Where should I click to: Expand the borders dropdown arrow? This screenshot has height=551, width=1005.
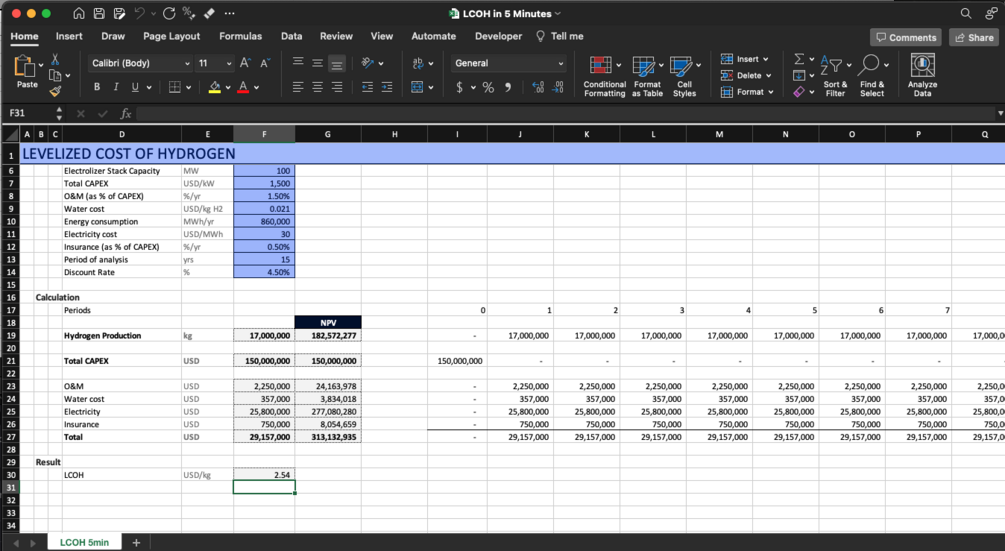188,88
